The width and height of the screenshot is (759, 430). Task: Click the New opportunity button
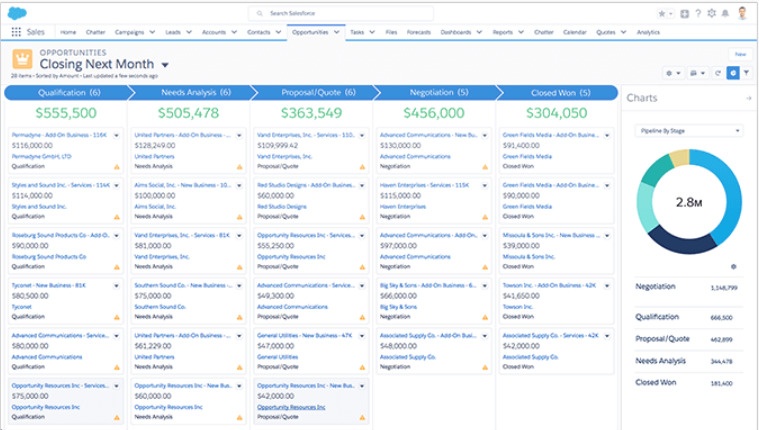[740, 54]
